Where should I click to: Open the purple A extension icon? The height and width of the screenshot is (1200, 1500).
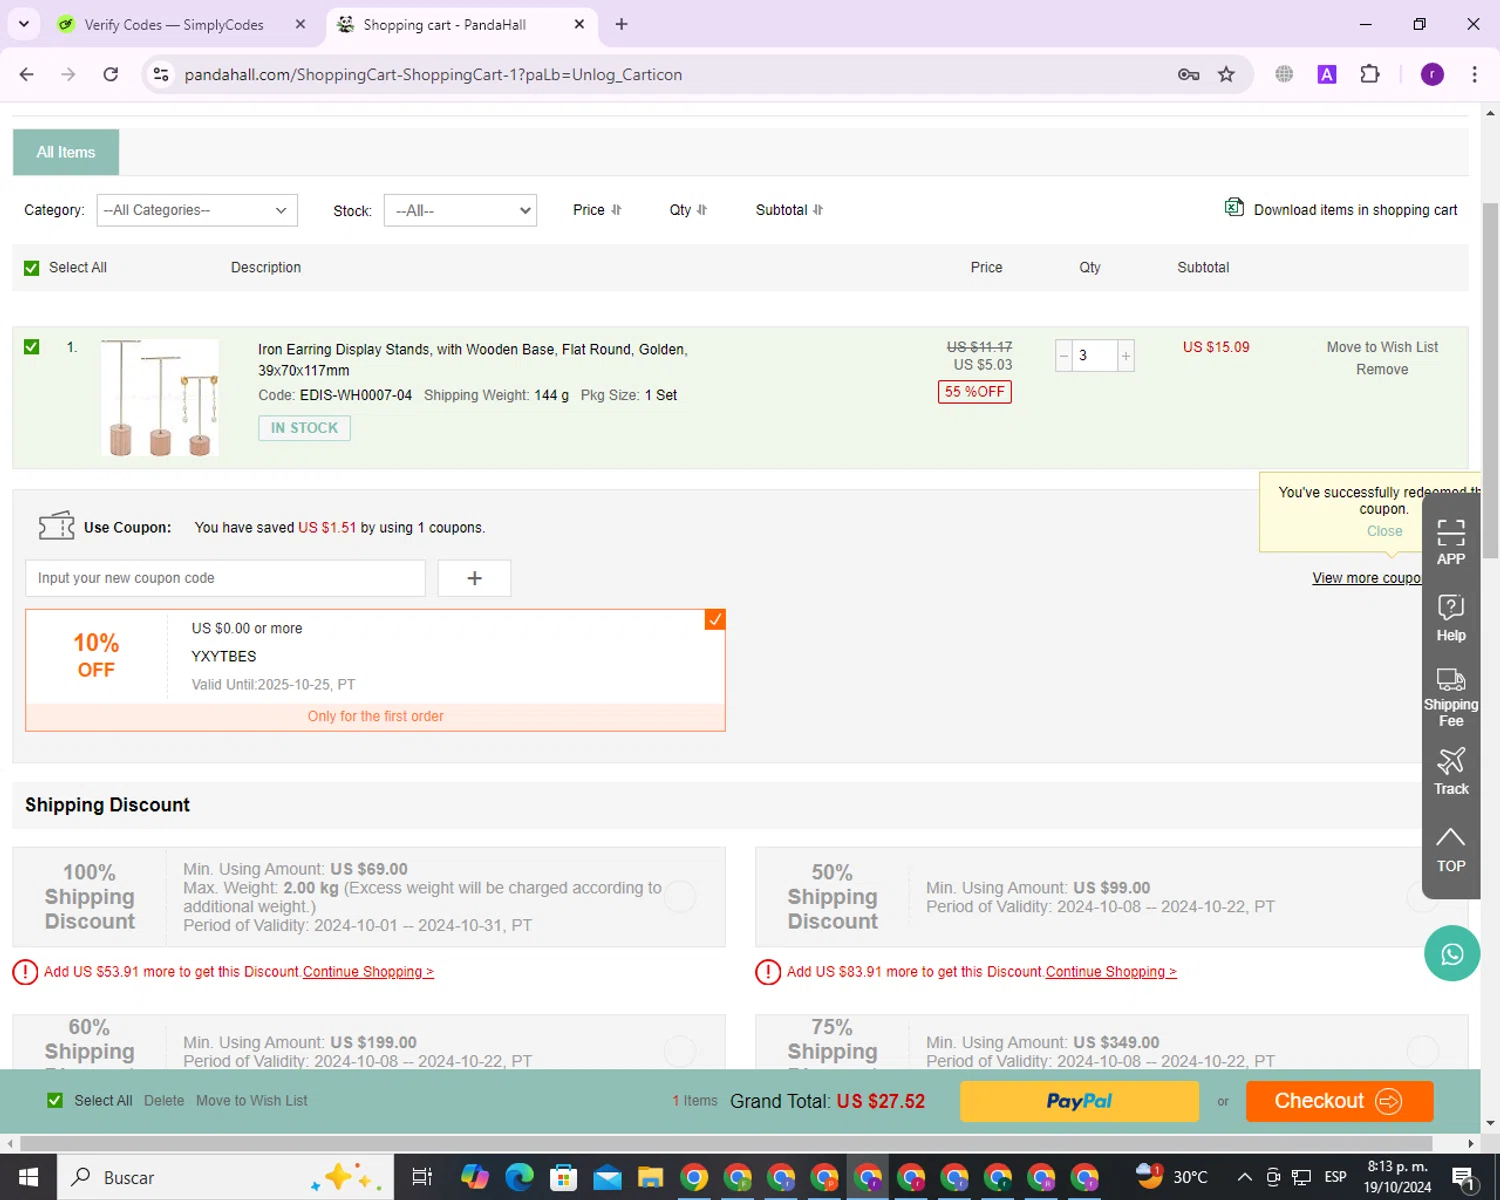point(1327,74)
